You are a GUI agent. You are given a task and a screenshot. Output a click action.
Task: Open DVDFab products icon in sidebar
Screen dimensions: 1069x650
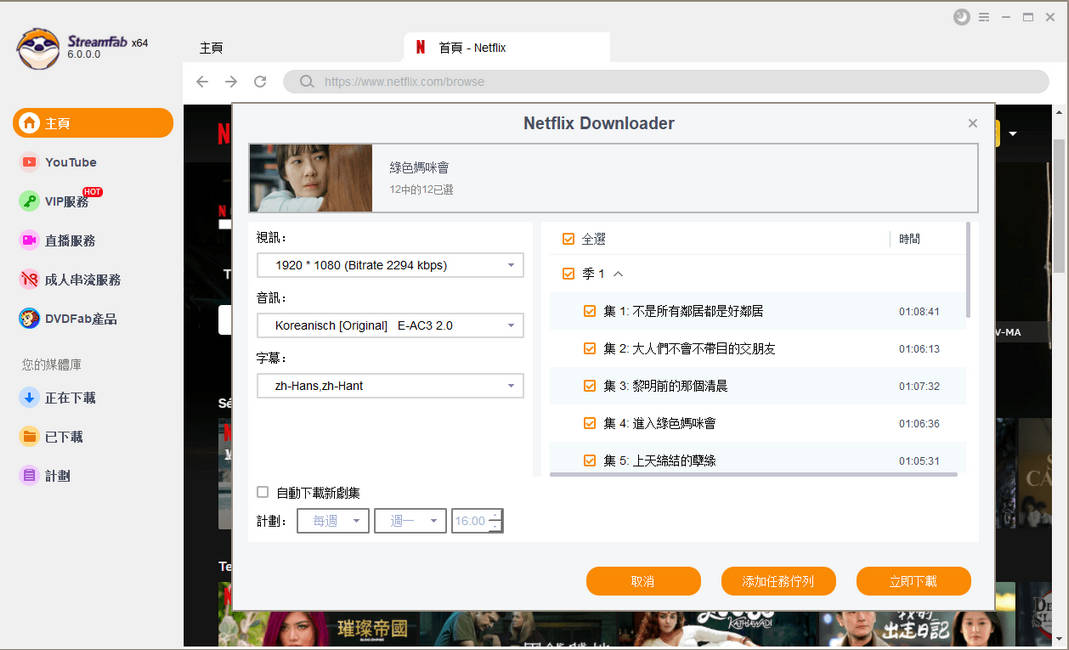[29, 319]
